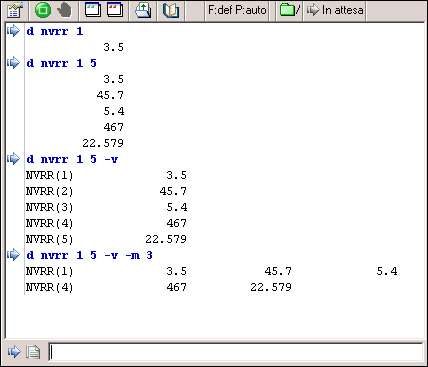Click the execute arrow next to input box
Image resolution: width=428 pixels, height=367 pixels.
pos(14,352)
